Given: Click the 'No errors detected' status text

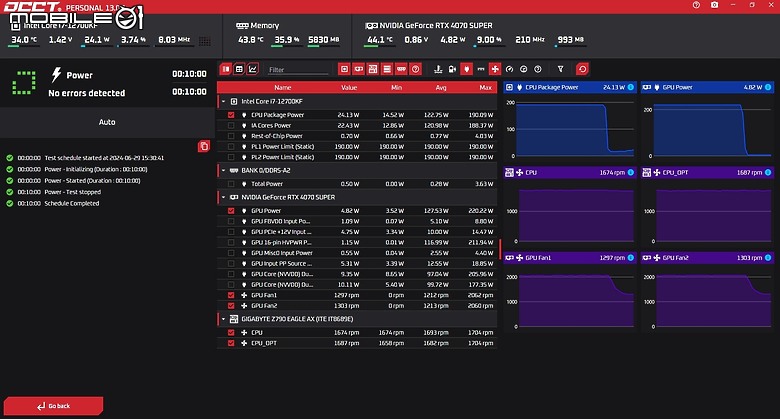Looking at the screenshot, I should 87,93.
